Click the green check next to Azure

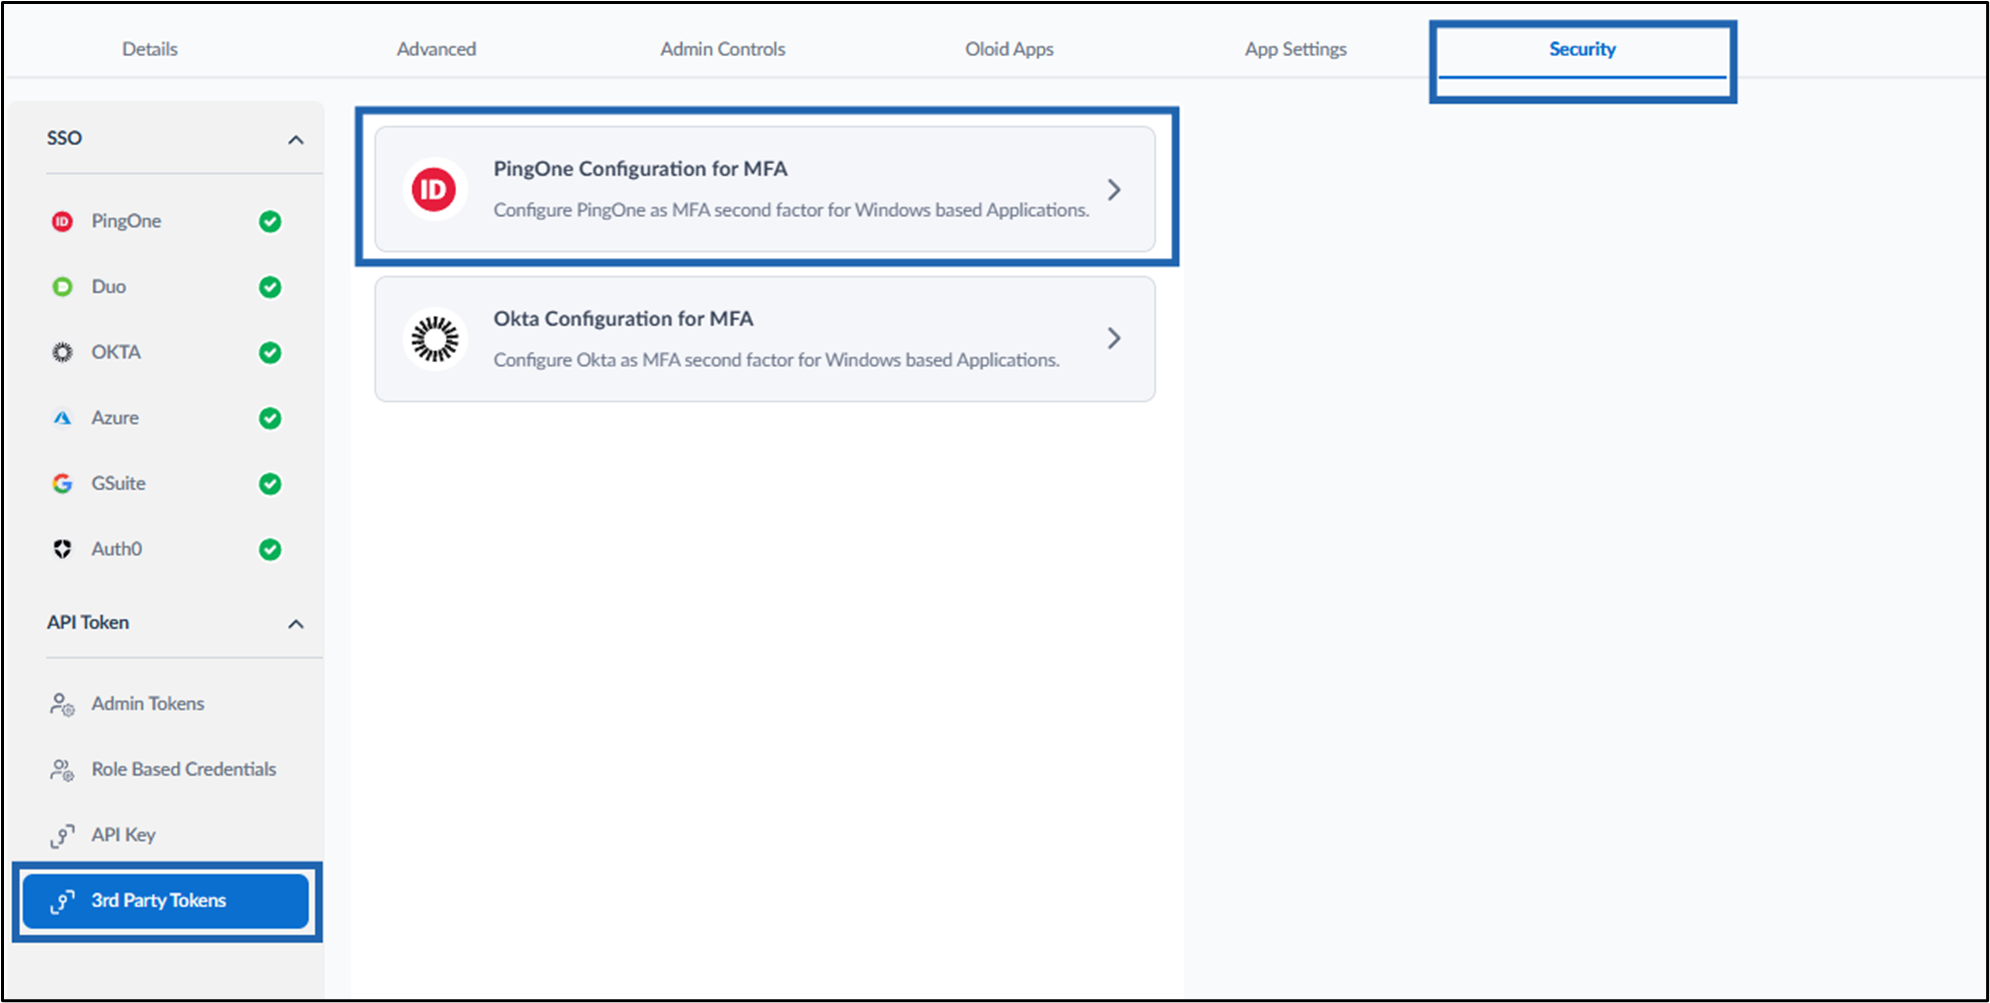(x=270, y=418)
